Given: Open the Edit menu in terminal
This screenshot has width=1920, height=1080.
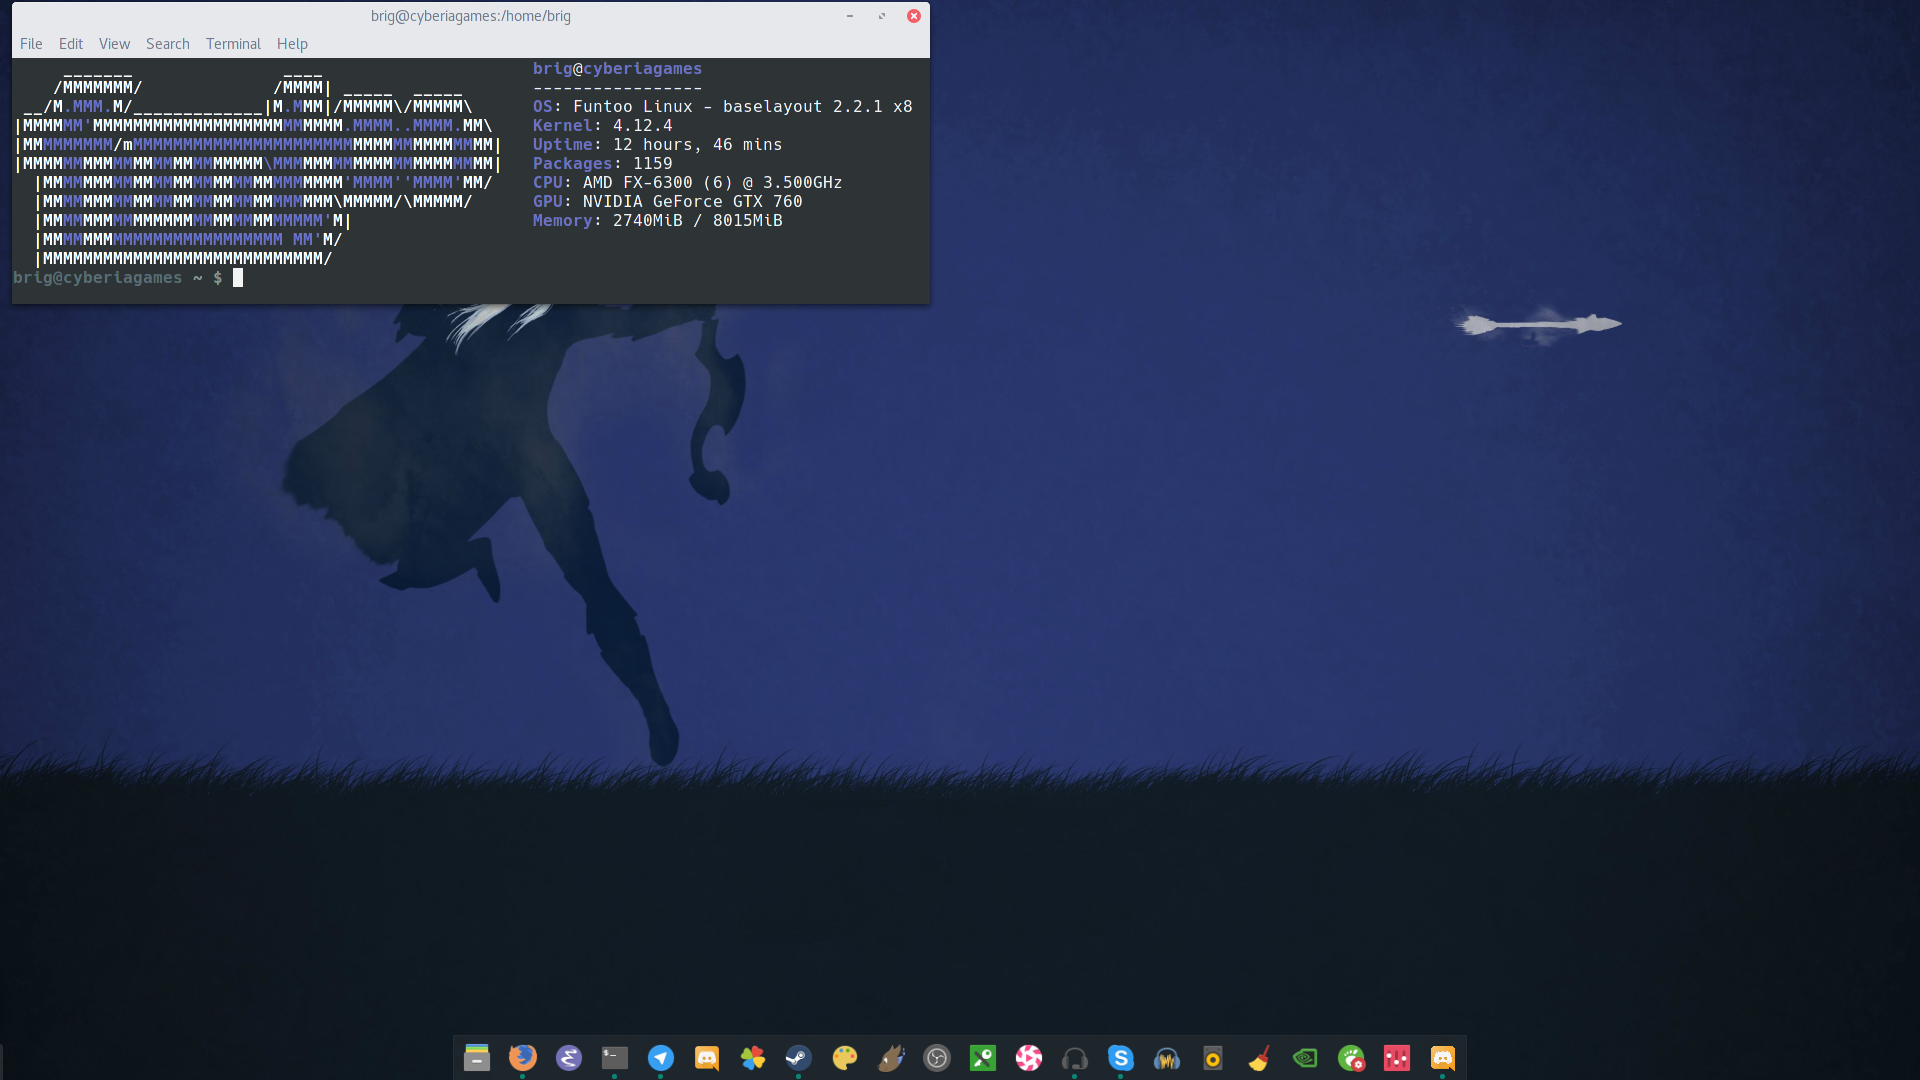Looking at the screenshot, I should click(x=70, y=44).
